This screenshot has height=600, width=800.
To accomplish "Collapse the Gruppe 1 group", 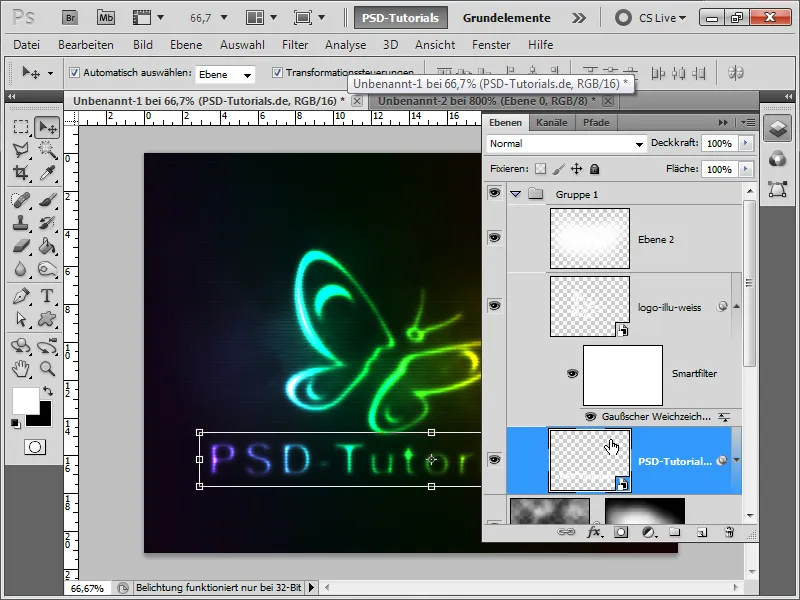I will tap(516, 194).
